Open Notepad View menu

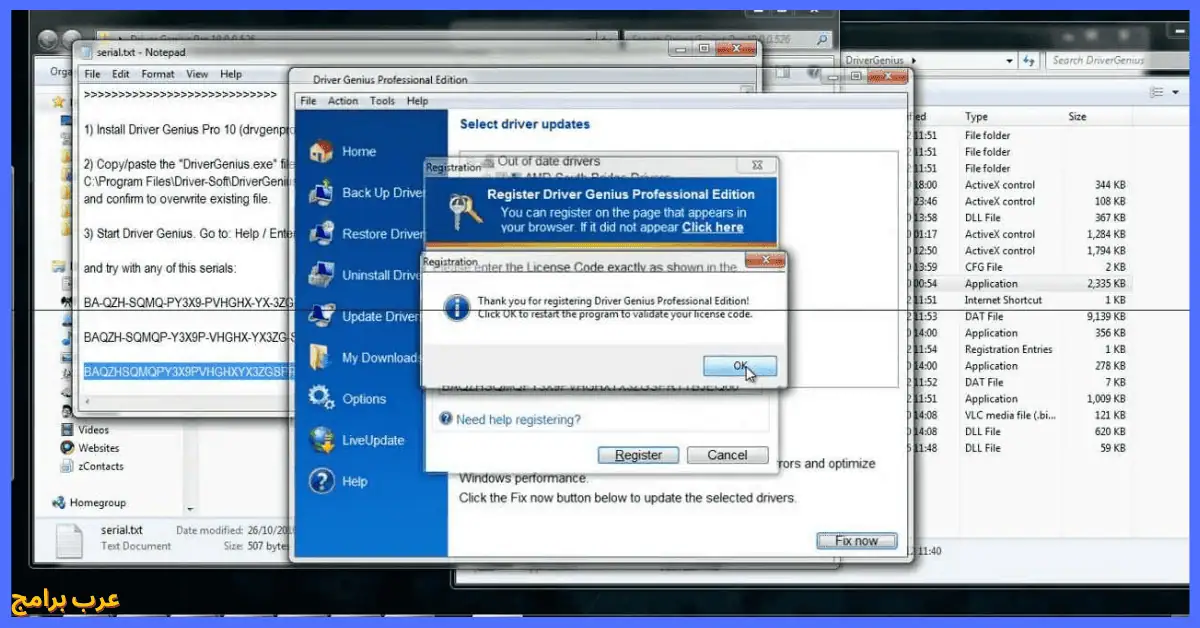point(197,74)
